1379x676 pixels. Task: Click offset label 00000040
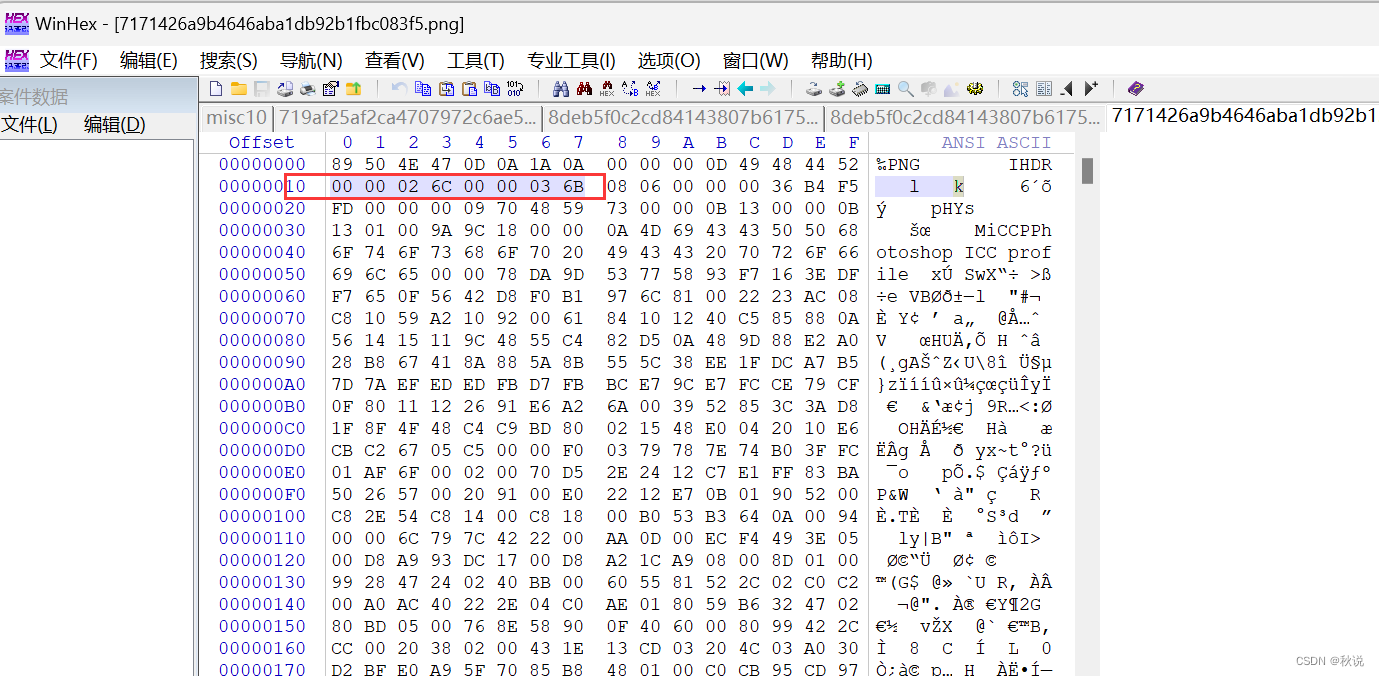[262, 252]
